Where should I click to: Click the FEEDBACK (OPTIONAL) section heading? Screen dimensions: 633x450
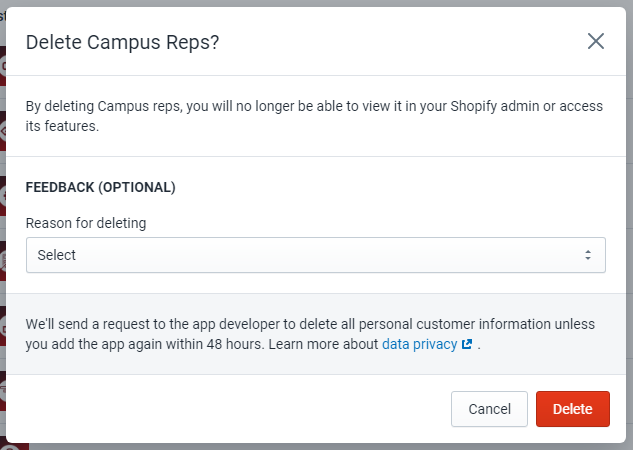click(x=101, y=187)
